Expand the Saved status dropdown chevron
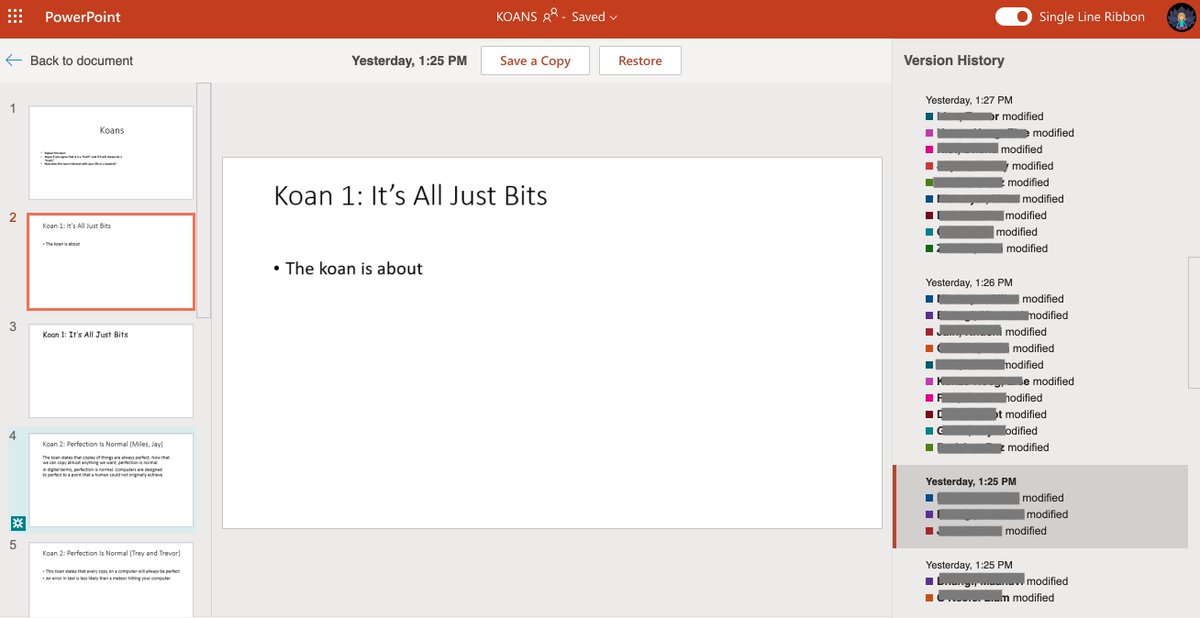Image resolution: width=1200 pixels, height=618 pixels. [613, 18]
